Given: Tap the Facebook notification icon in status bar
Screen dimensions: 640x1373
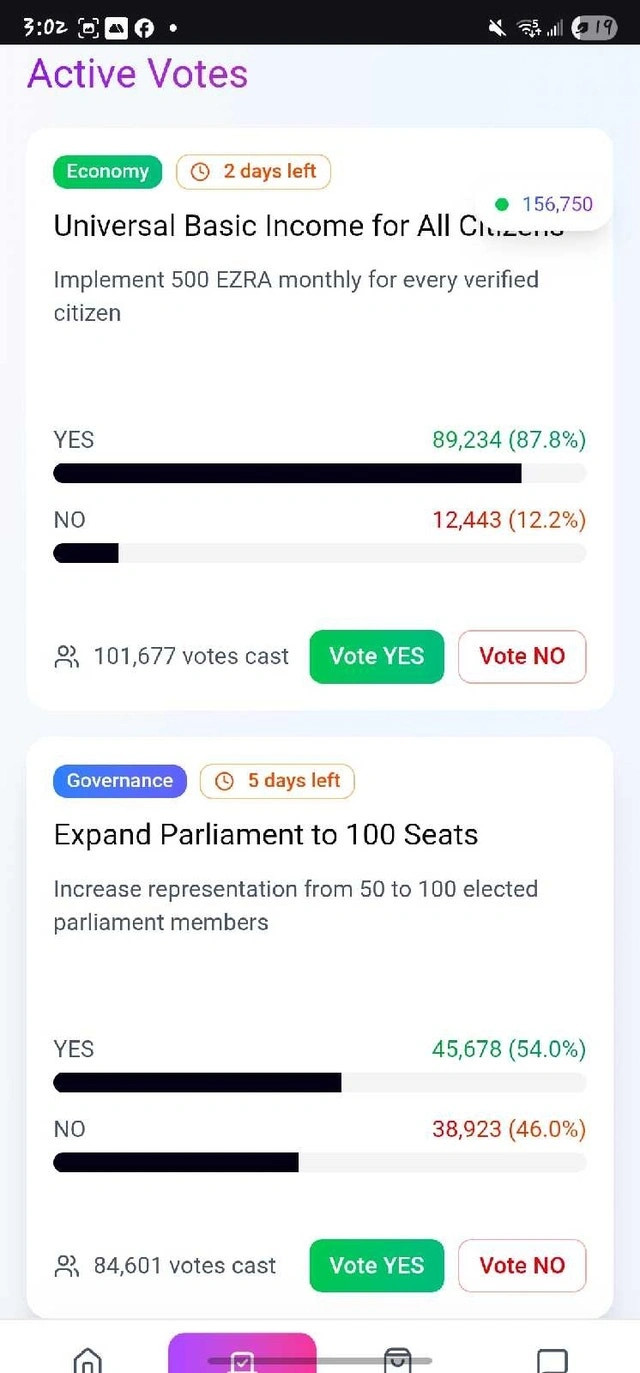Looking at the screenshot, I should [x=144, y=28].
